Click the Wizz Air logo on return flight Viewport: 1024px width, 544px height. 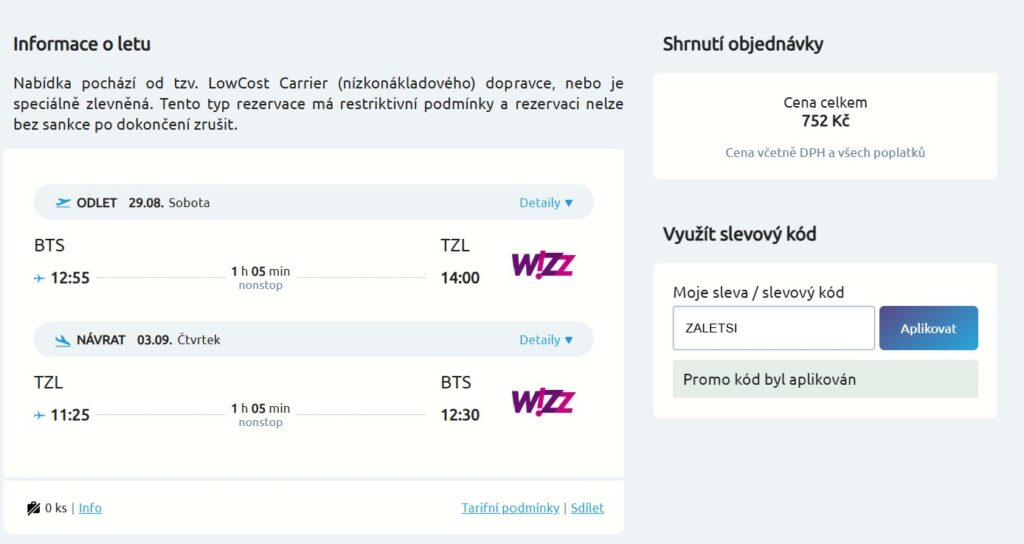[543, 402]
